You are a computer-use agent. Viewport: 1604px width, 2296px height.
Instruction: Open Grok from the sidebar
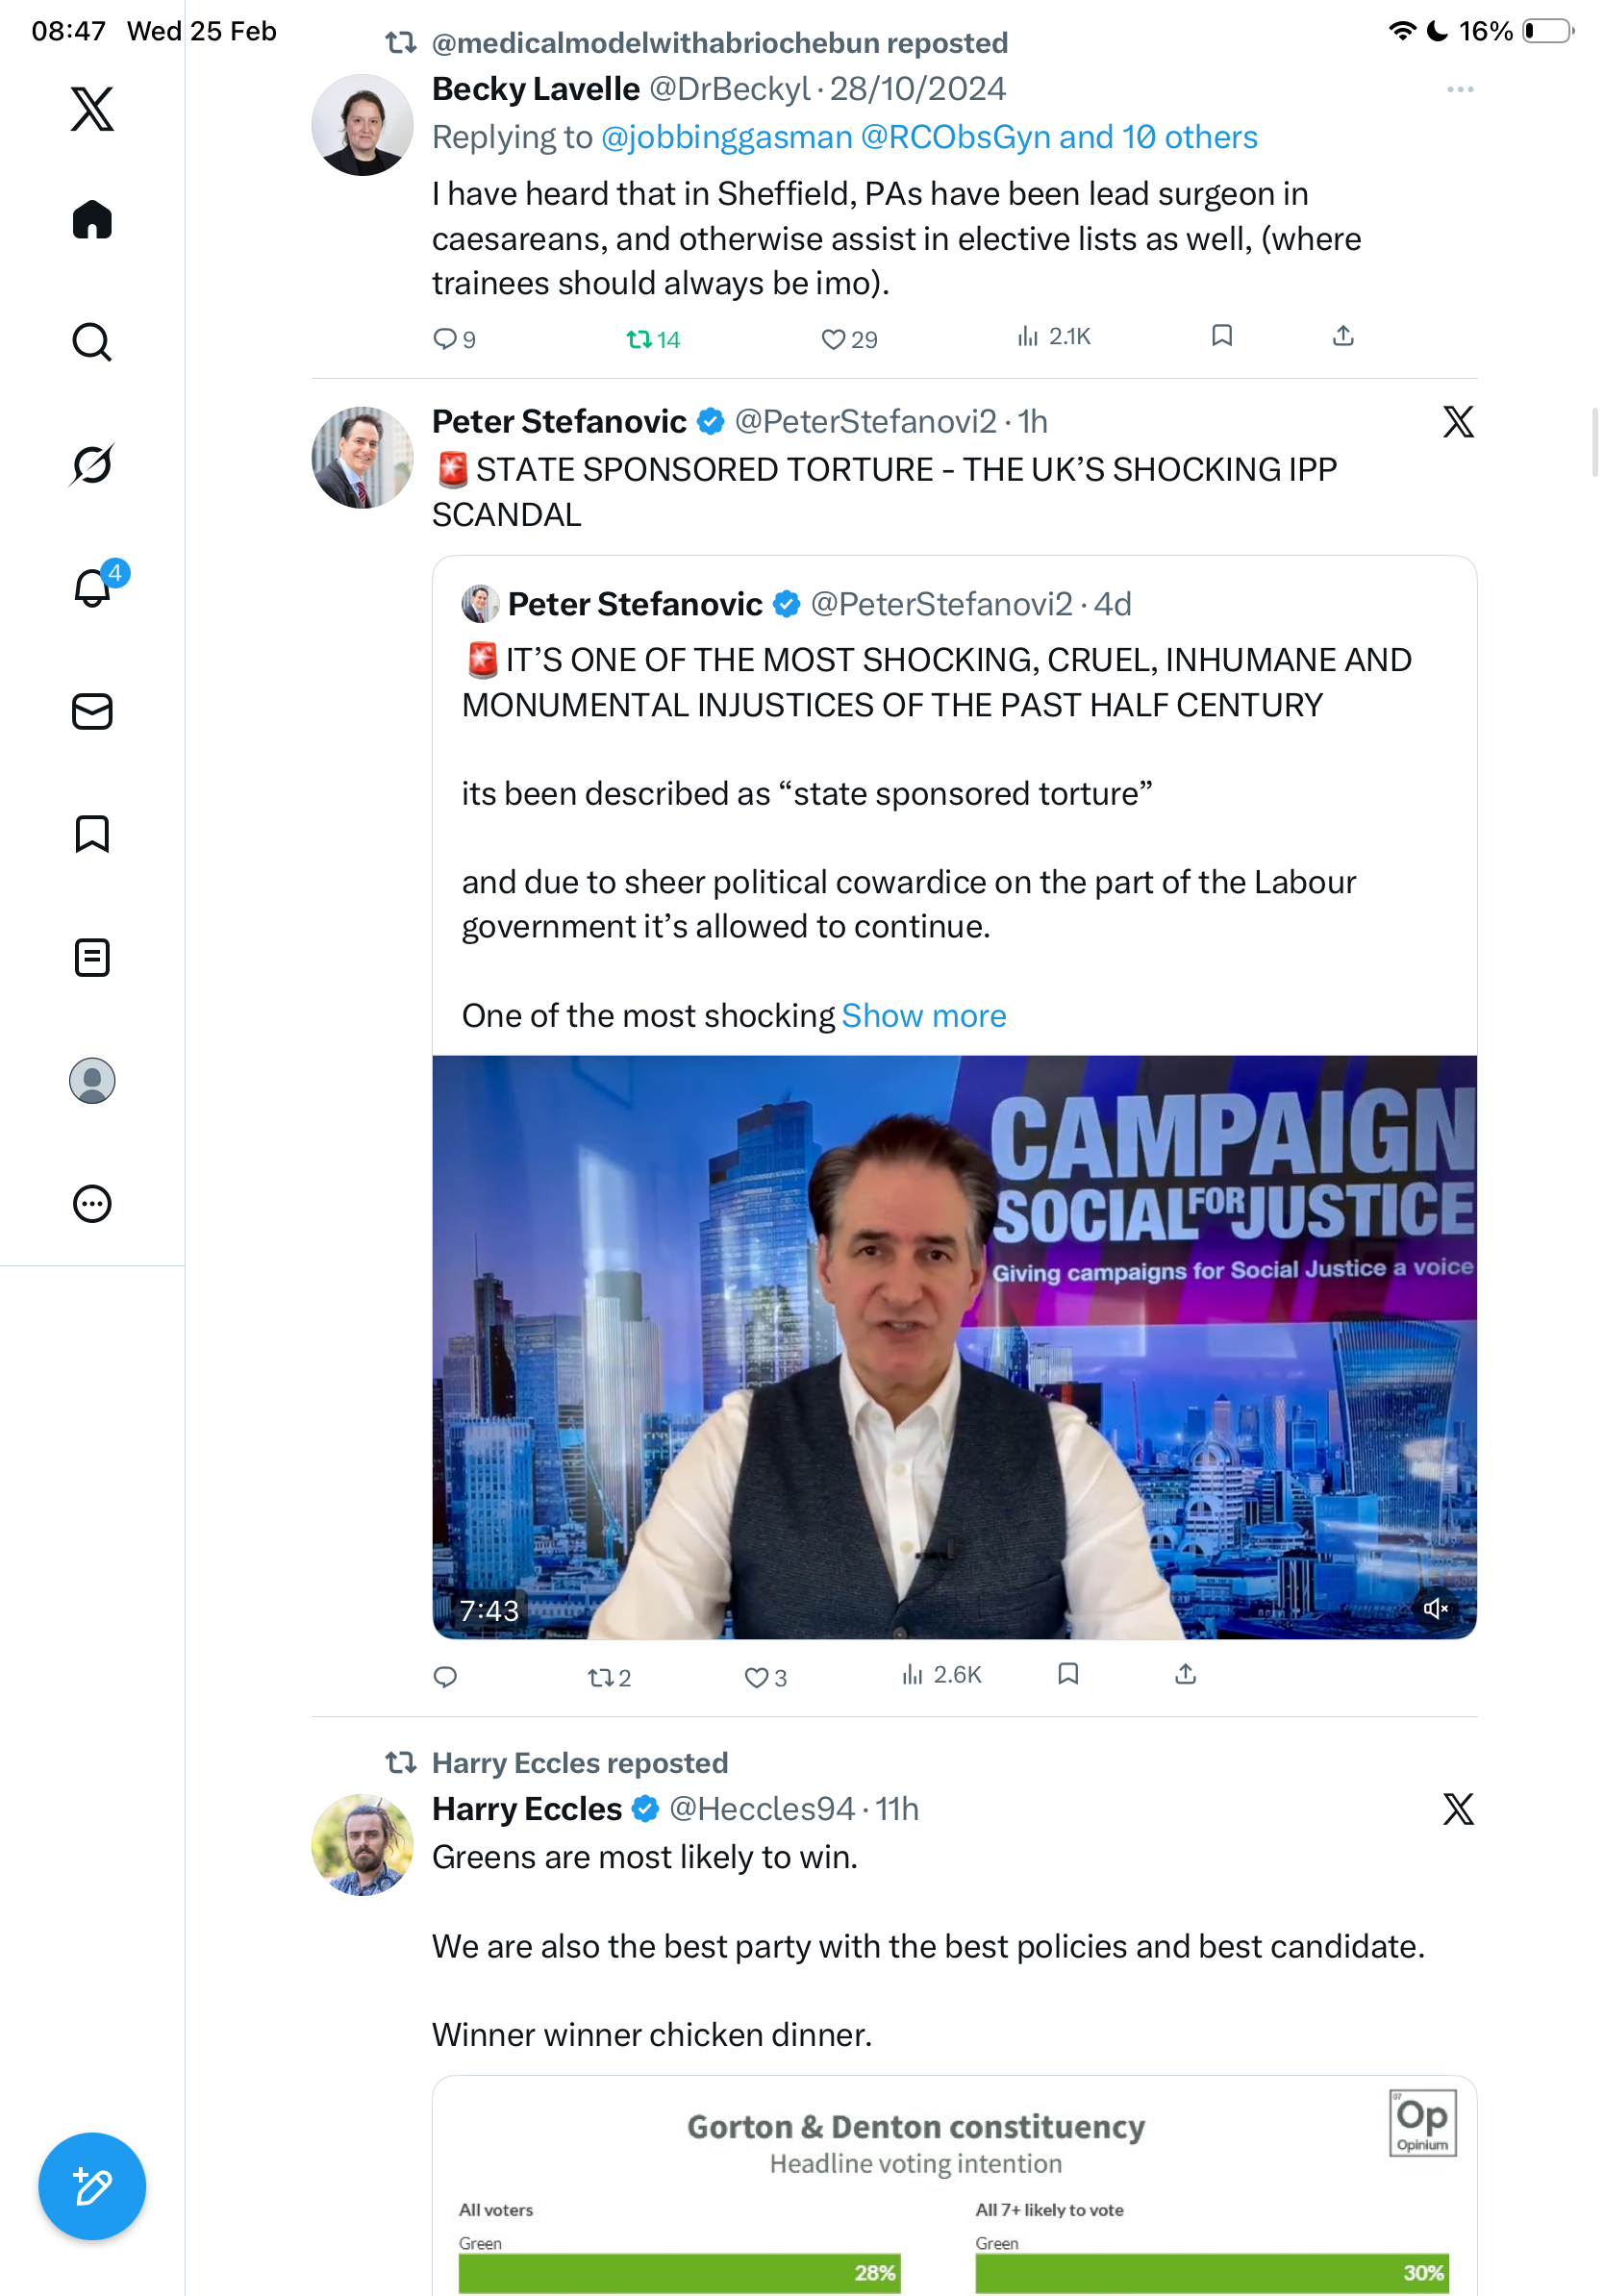(92, 464)
